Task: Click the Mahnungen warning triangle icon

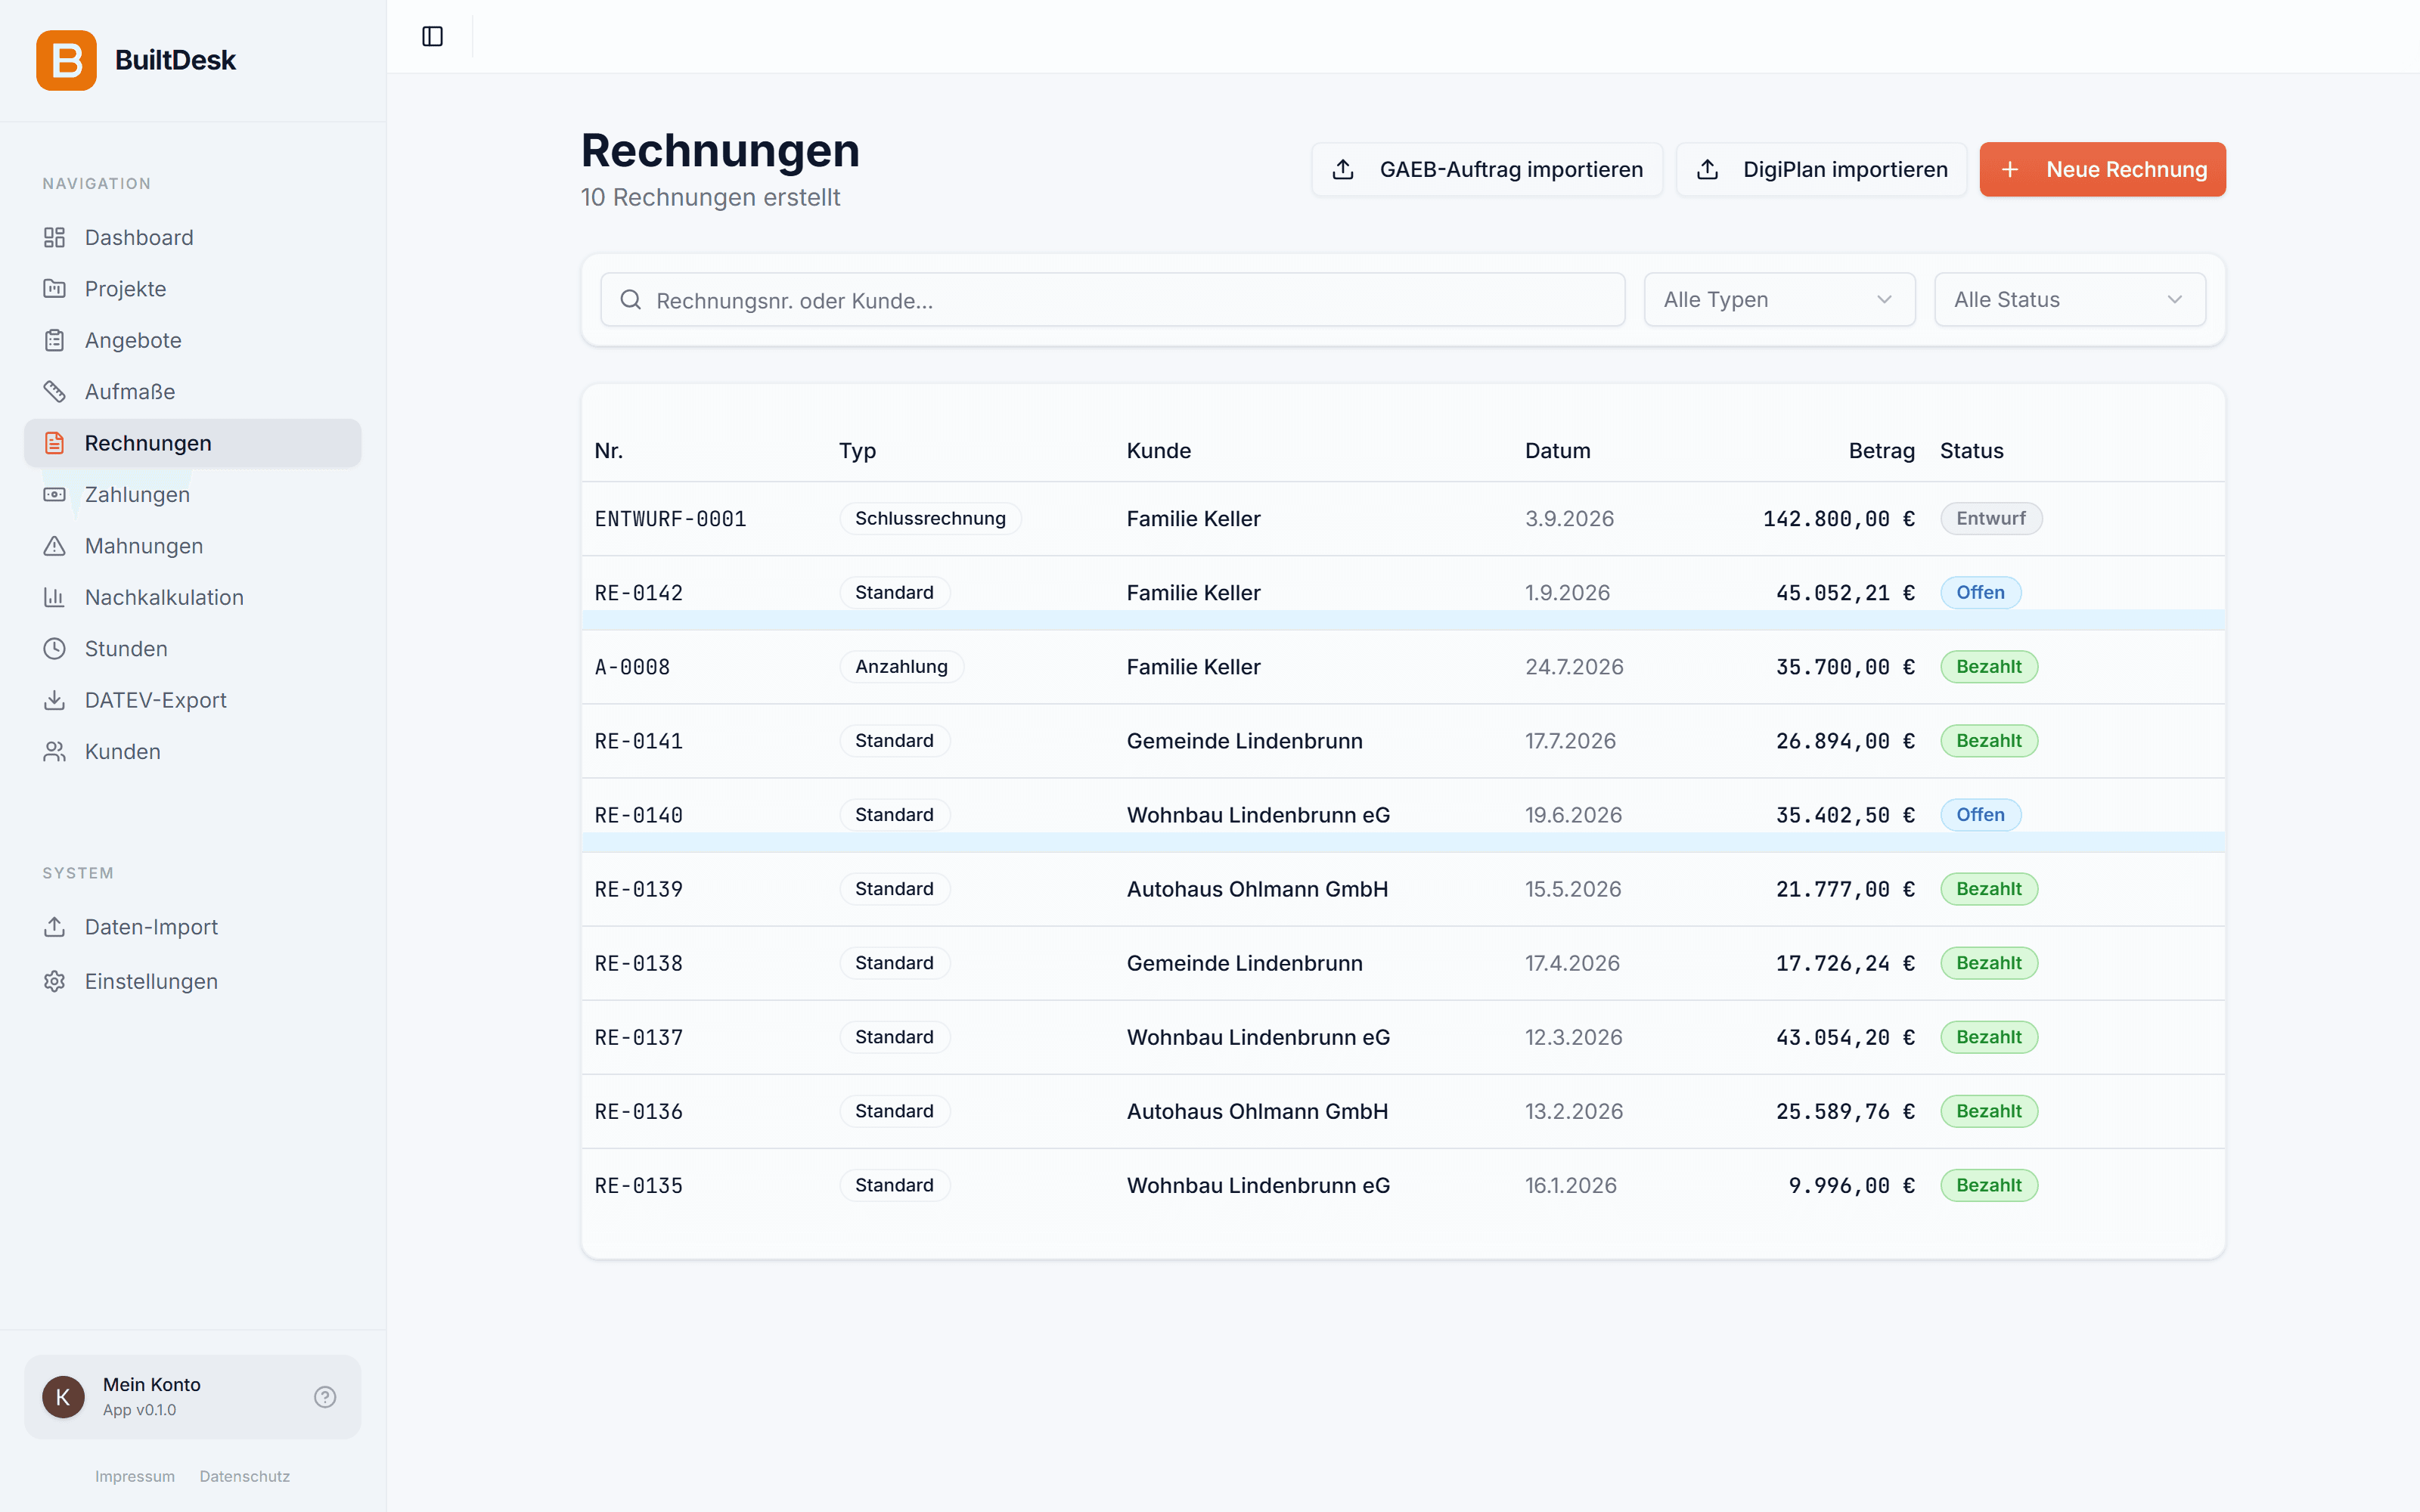Action: tap(54, 546)
